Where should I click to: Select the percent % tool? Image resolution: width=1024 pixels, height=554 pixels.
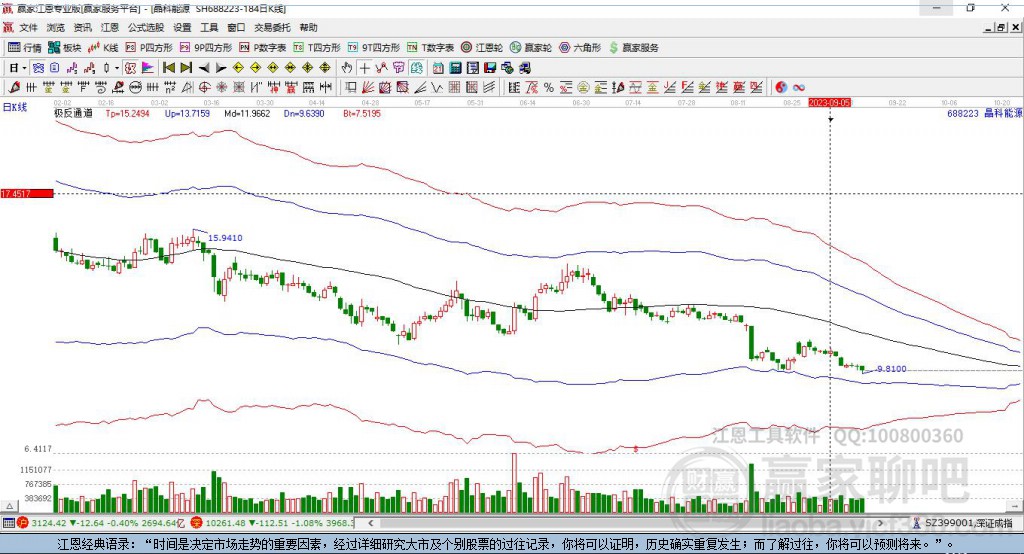click(x=548, y=87)
